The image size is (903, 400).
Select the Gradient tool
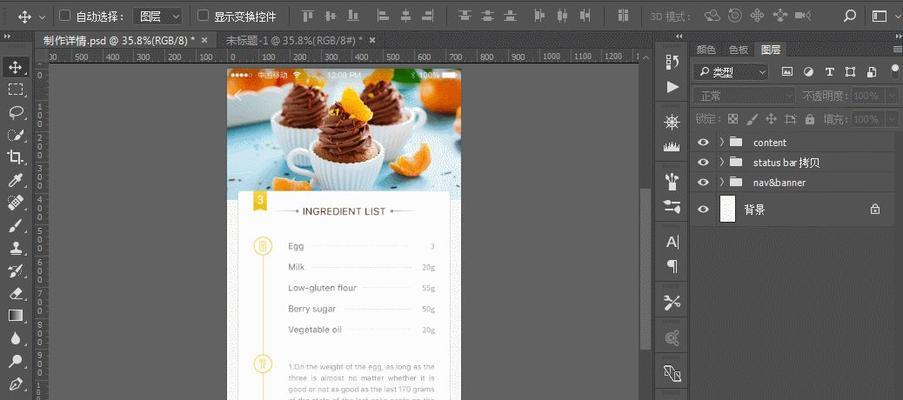tap(16, 315)
